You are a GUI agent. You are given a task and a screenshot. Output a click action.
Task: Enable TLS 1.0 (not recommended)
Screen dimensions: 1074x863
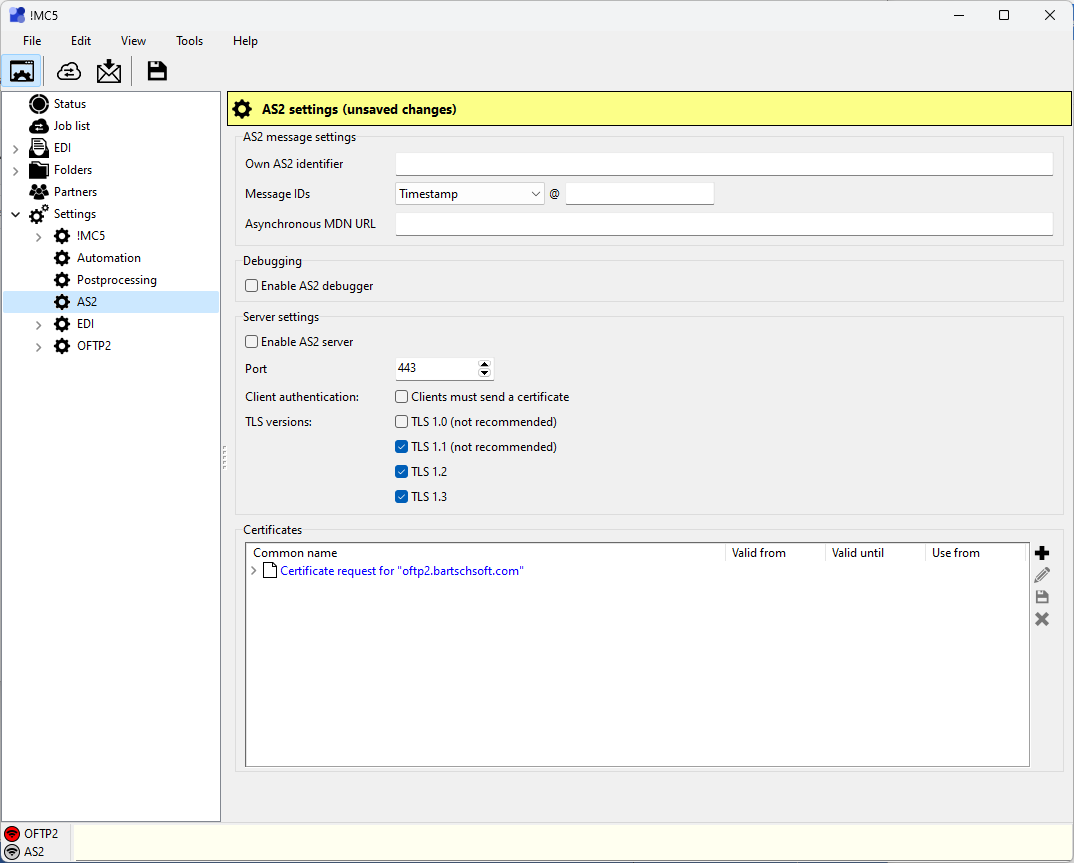[x=401, y=422]
